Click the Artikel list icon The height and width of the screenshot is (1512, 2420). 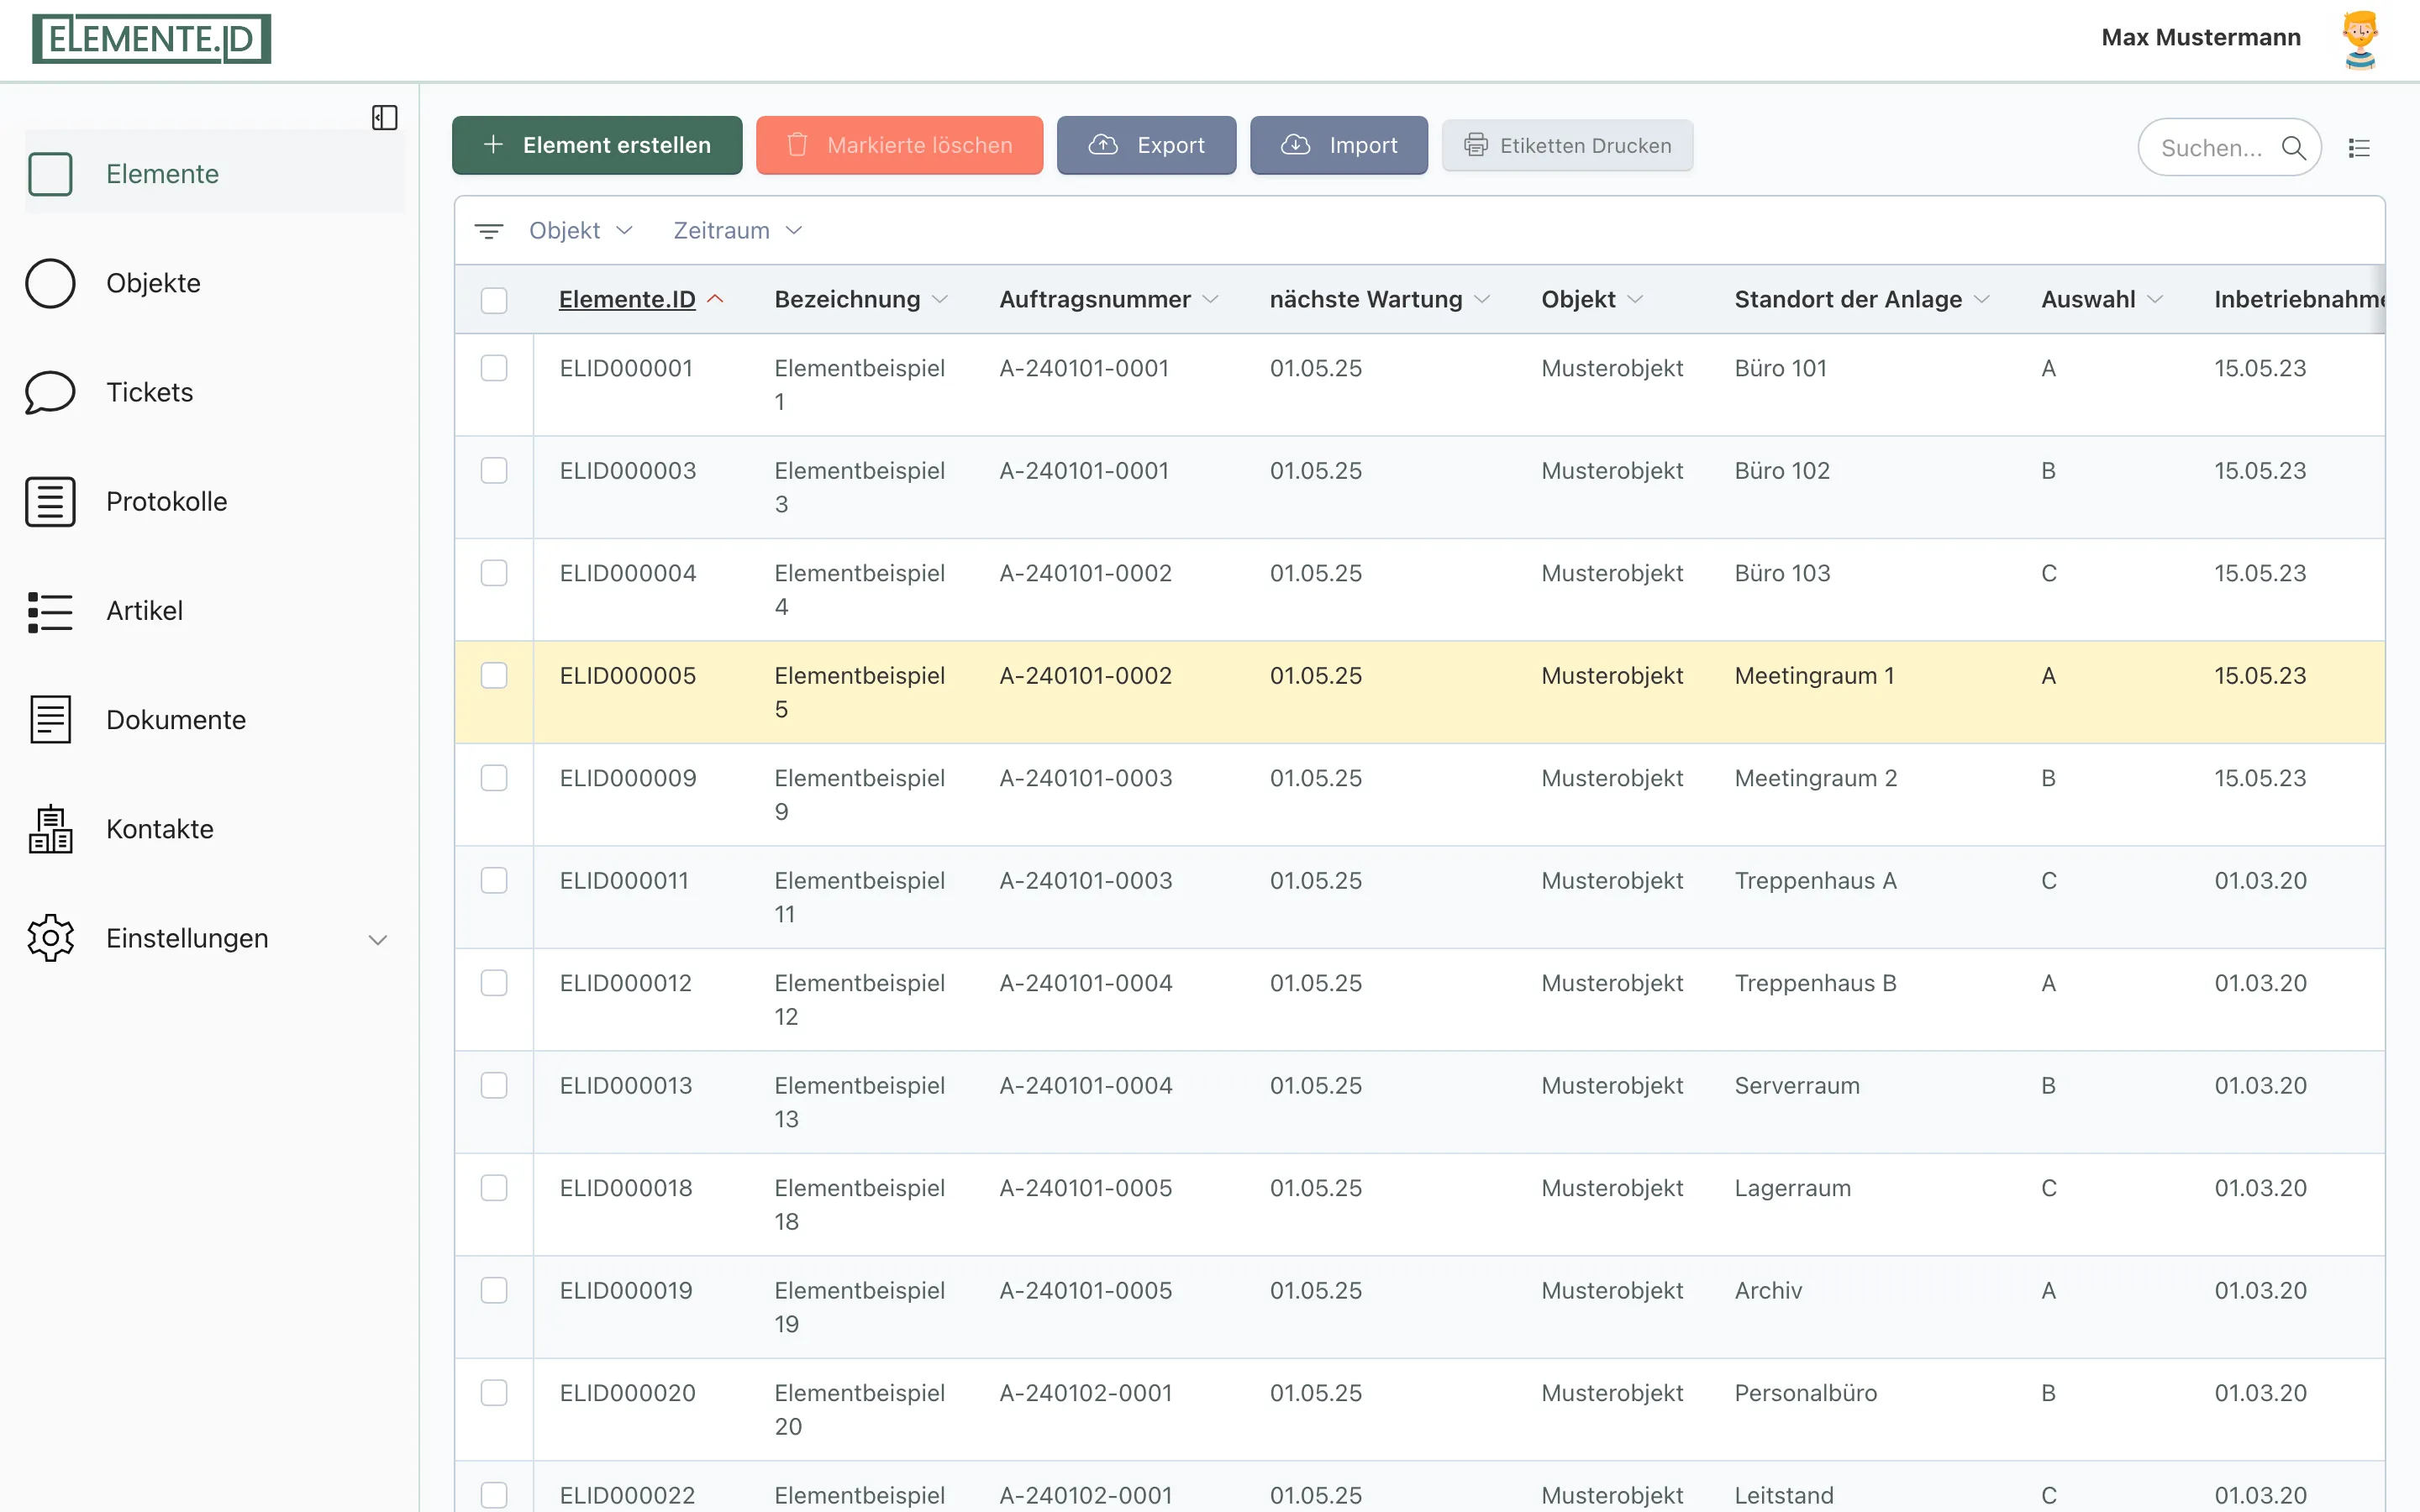(50, 611)
